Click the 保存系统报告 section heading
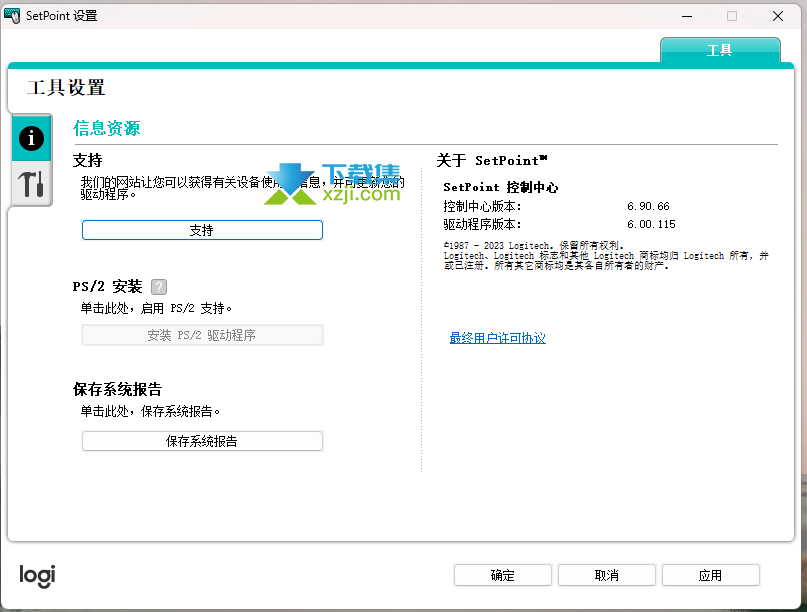Screen dimensions: 807x612 pos(117,389)
